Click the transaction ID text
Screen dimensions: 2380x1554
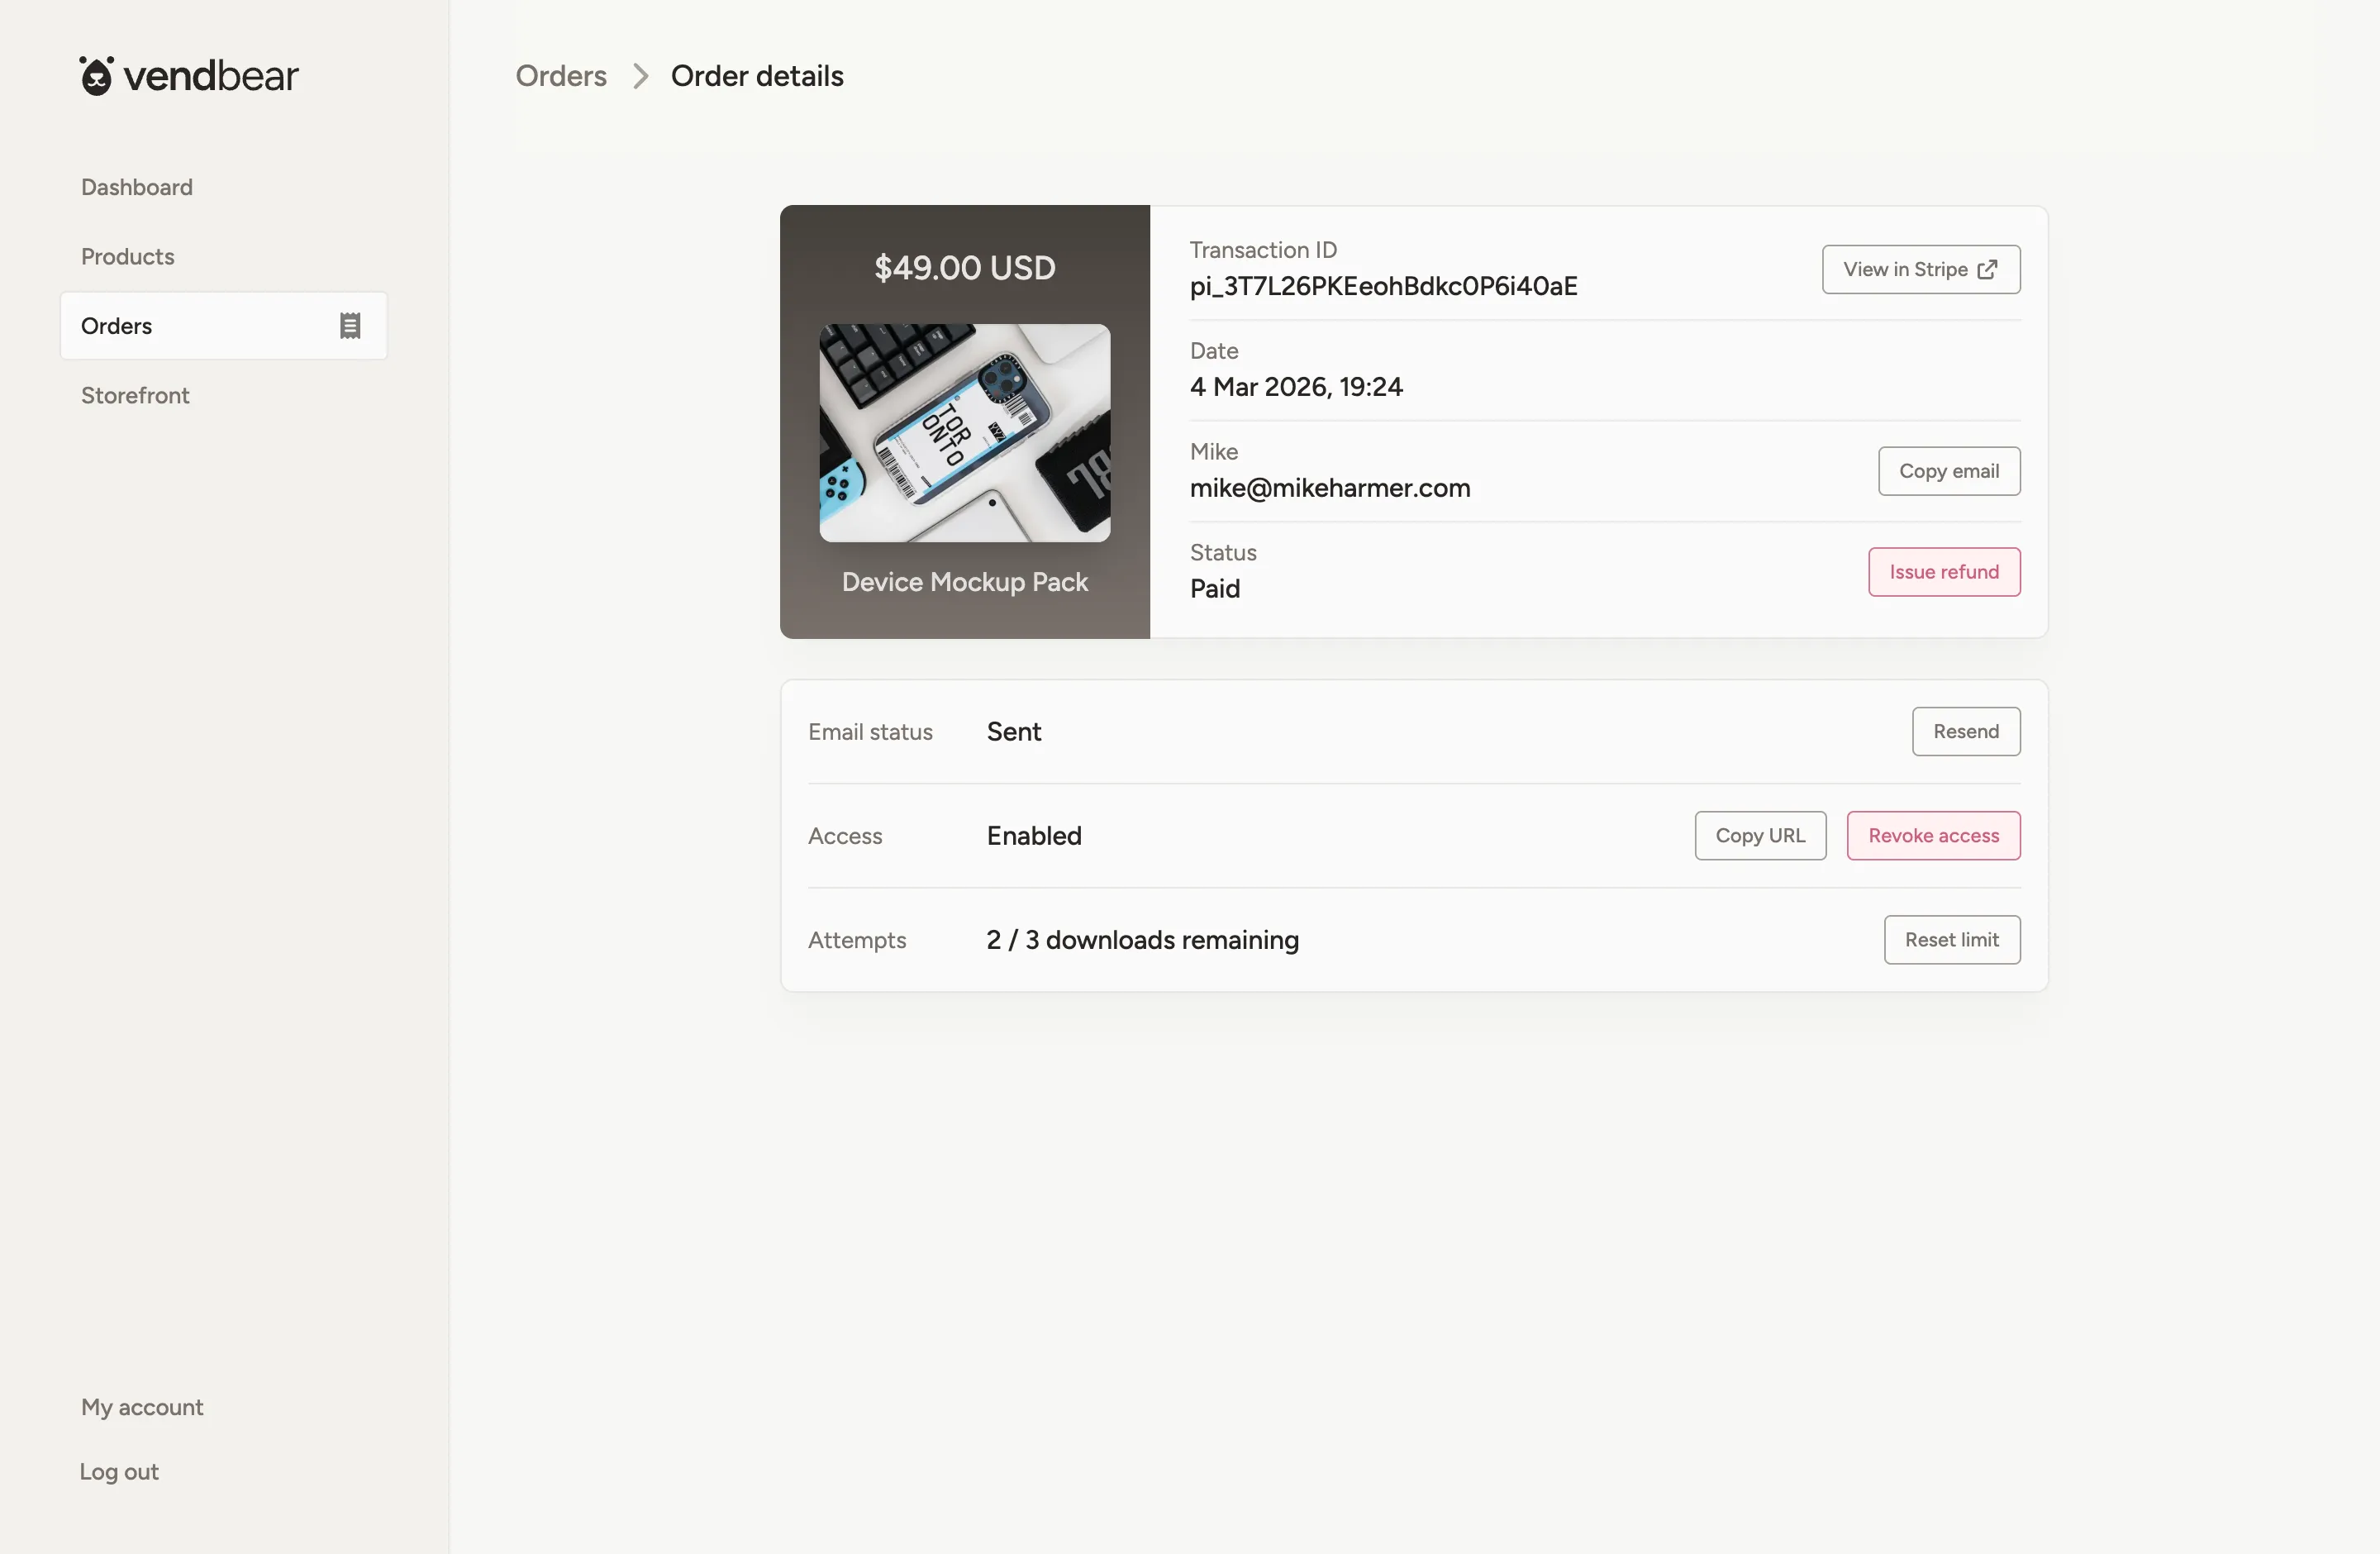pos(1383,287)
